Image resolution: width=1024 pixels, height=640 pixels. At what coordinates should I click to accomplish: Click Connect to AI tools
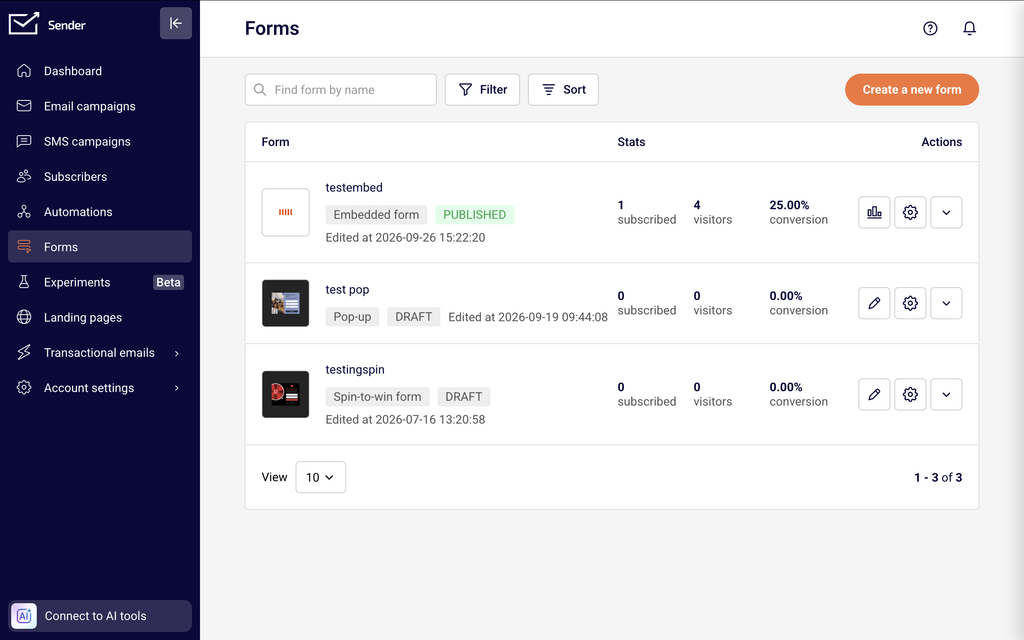click(x=100, y=616)
